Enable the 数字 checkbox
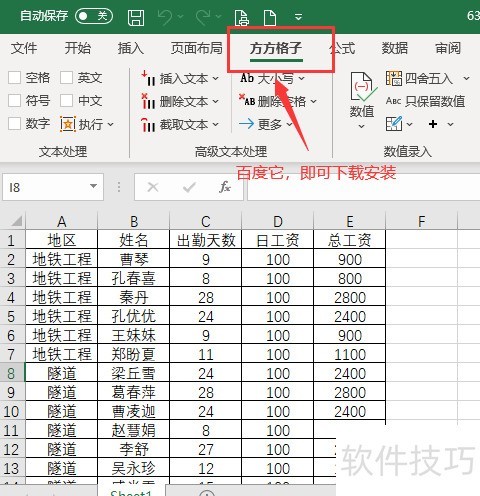Screen dimensions: 480x496 14,124
